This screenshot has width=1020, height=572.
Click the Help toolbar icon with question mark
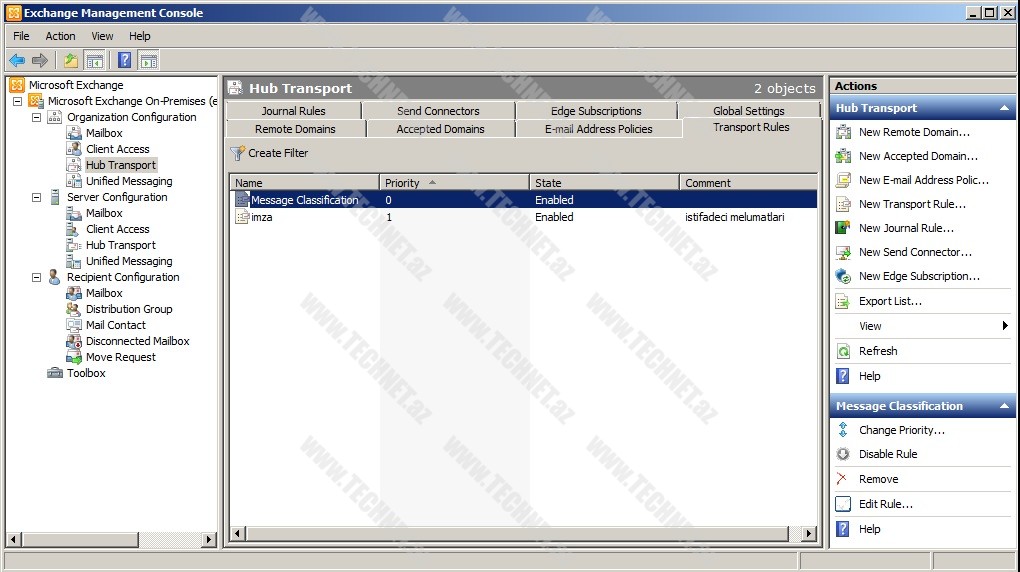coord(124,60)
